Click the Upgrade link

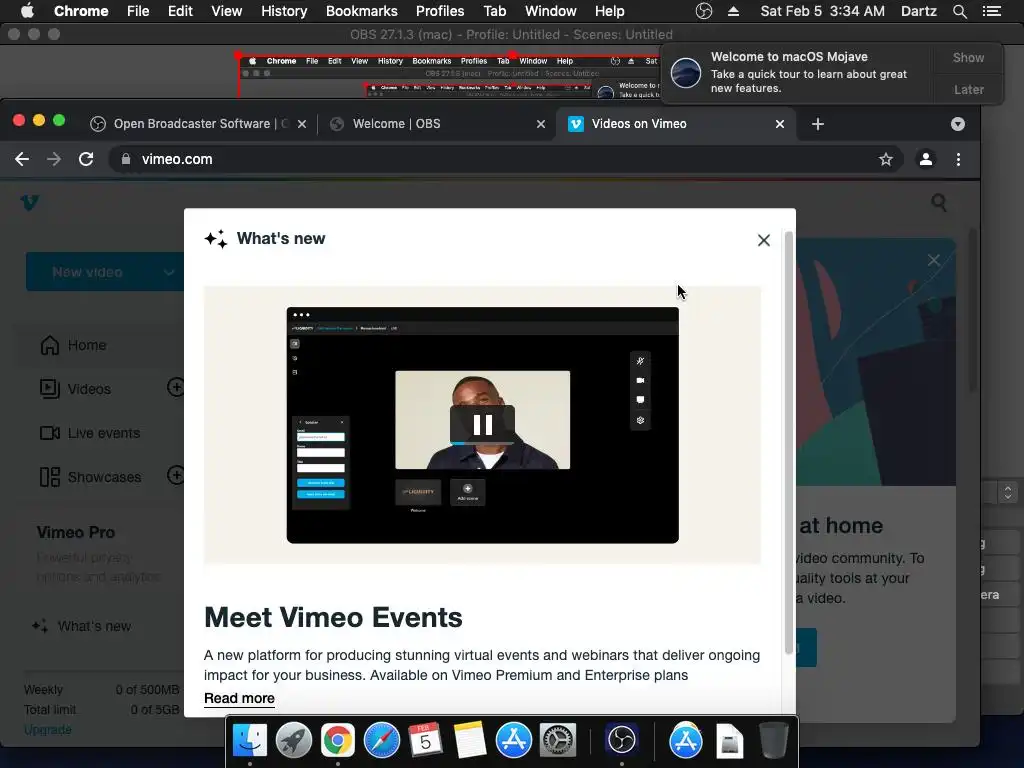point(48,729)
